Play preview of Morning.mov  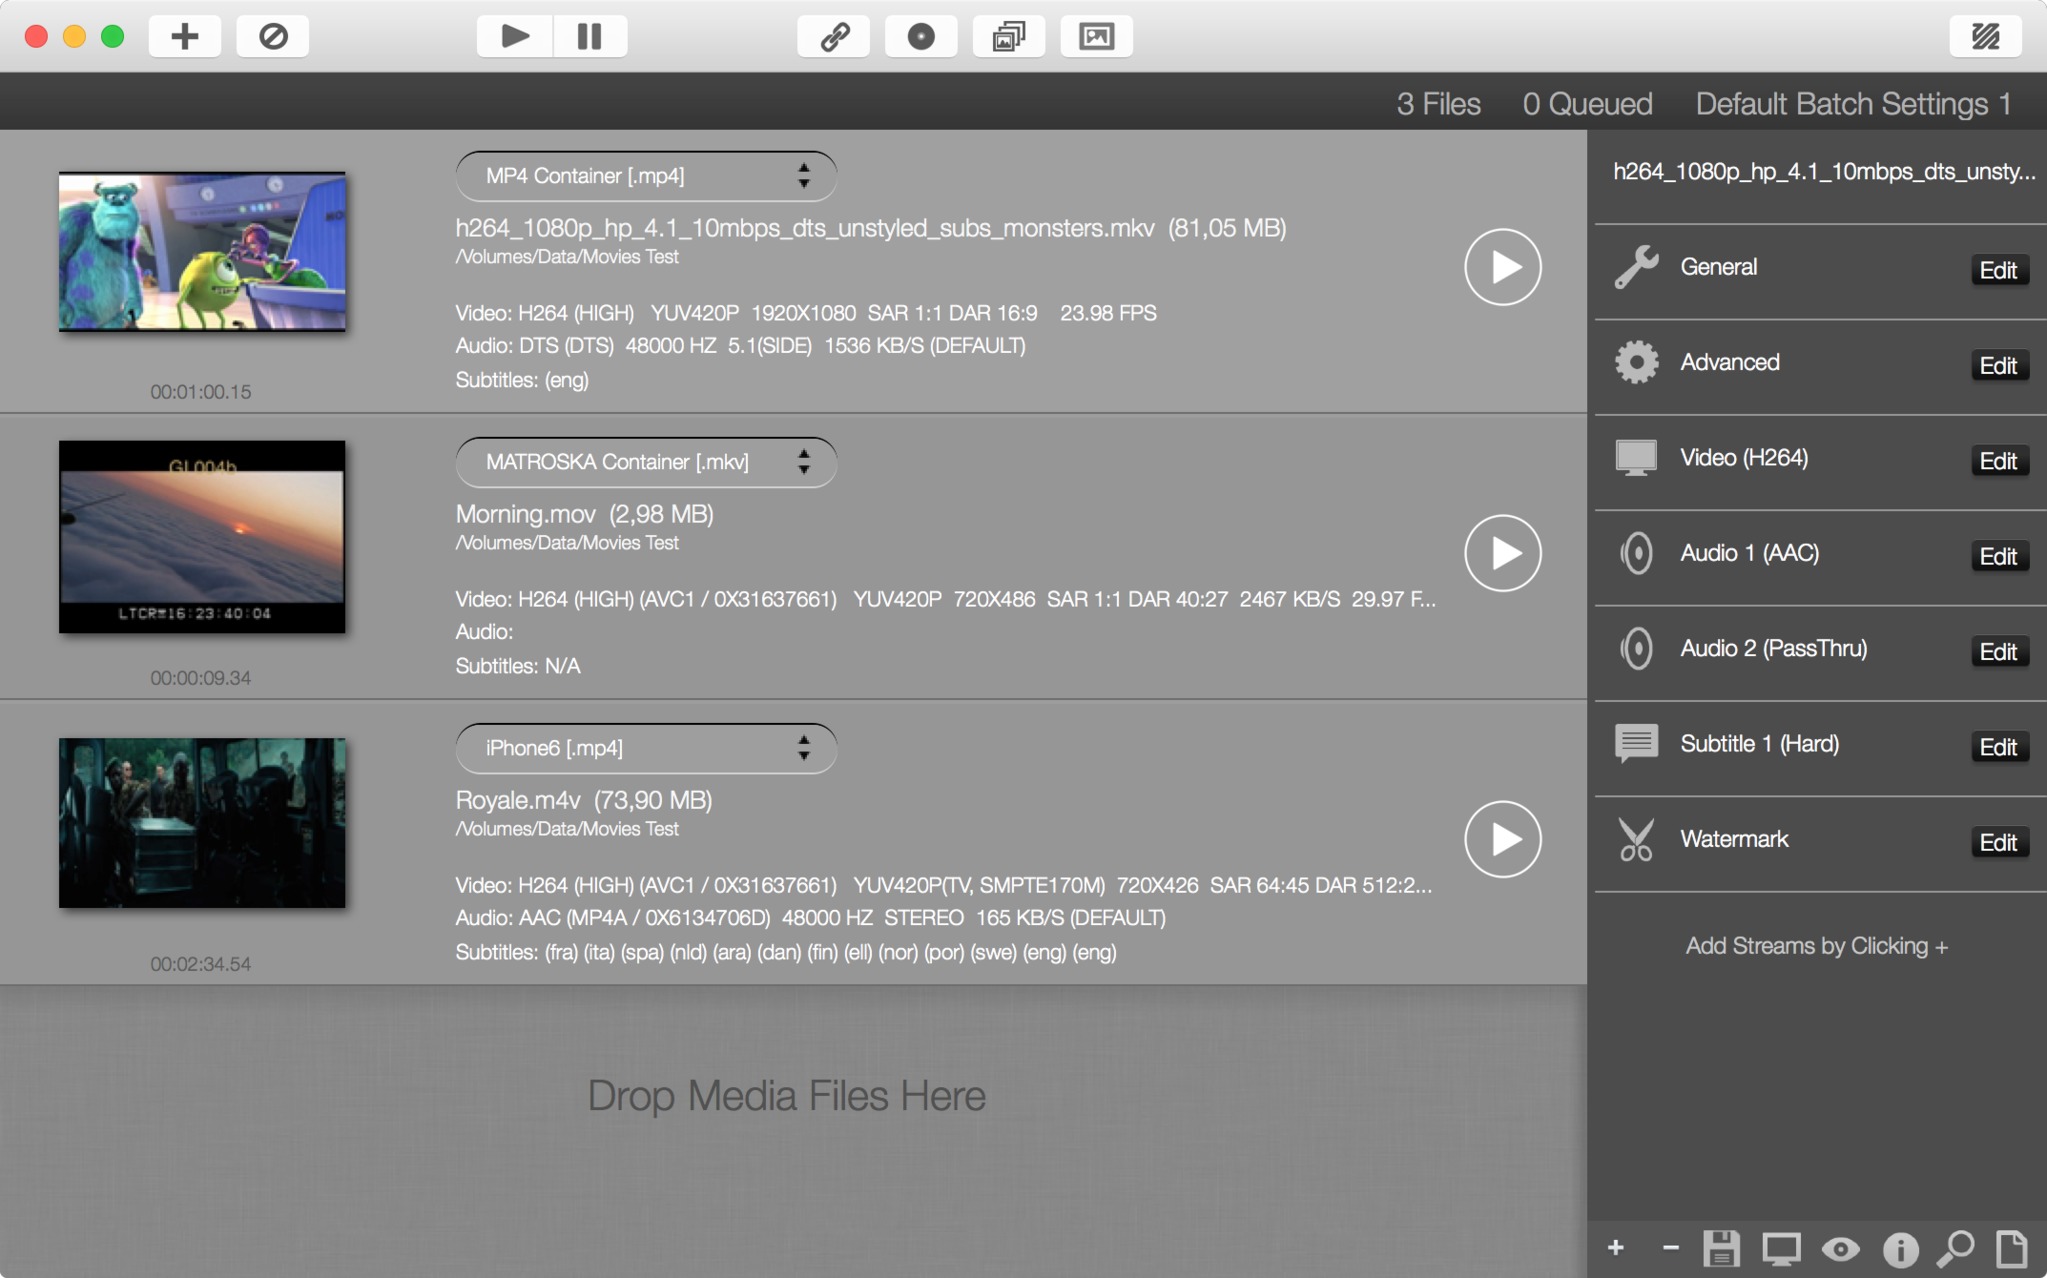click(1502, 553)
